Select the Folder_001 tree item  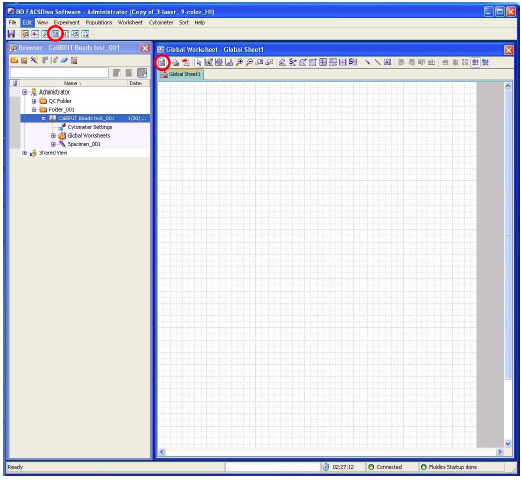(x=61, y=110)
